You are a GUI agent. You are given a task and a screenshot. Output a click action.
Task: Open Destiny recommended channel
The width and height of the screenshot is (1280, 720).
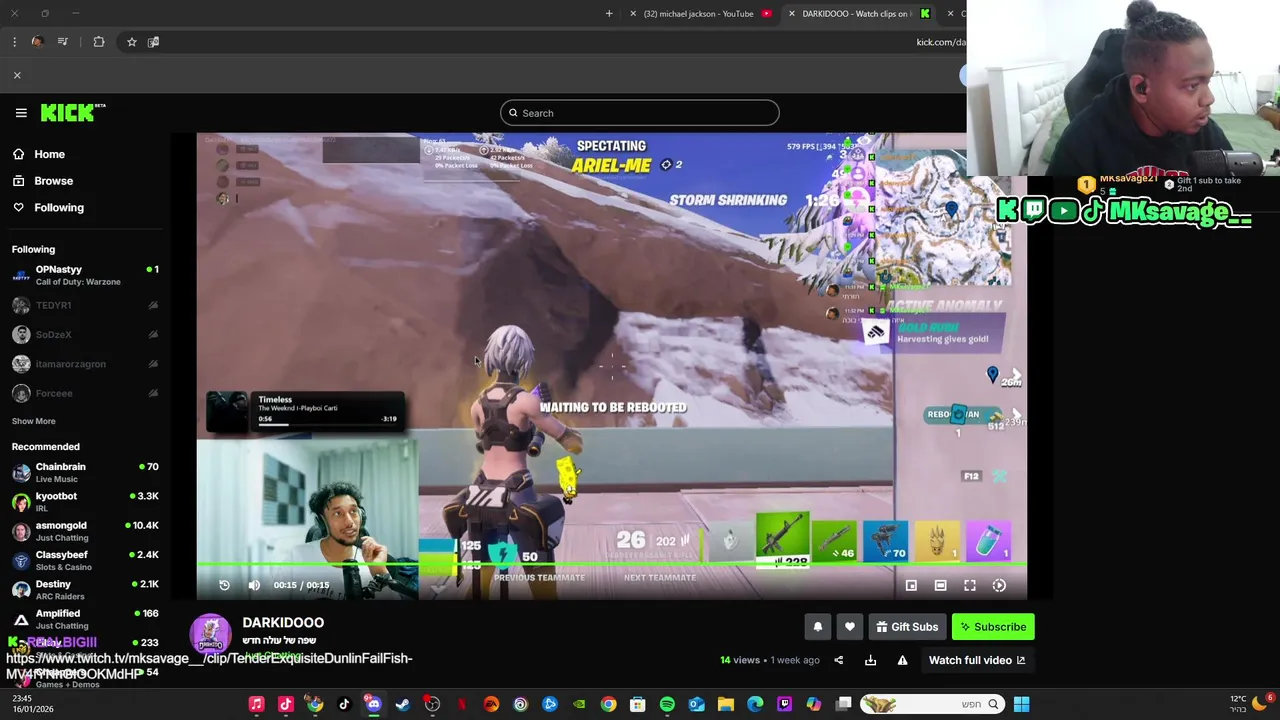coord(85,589)
